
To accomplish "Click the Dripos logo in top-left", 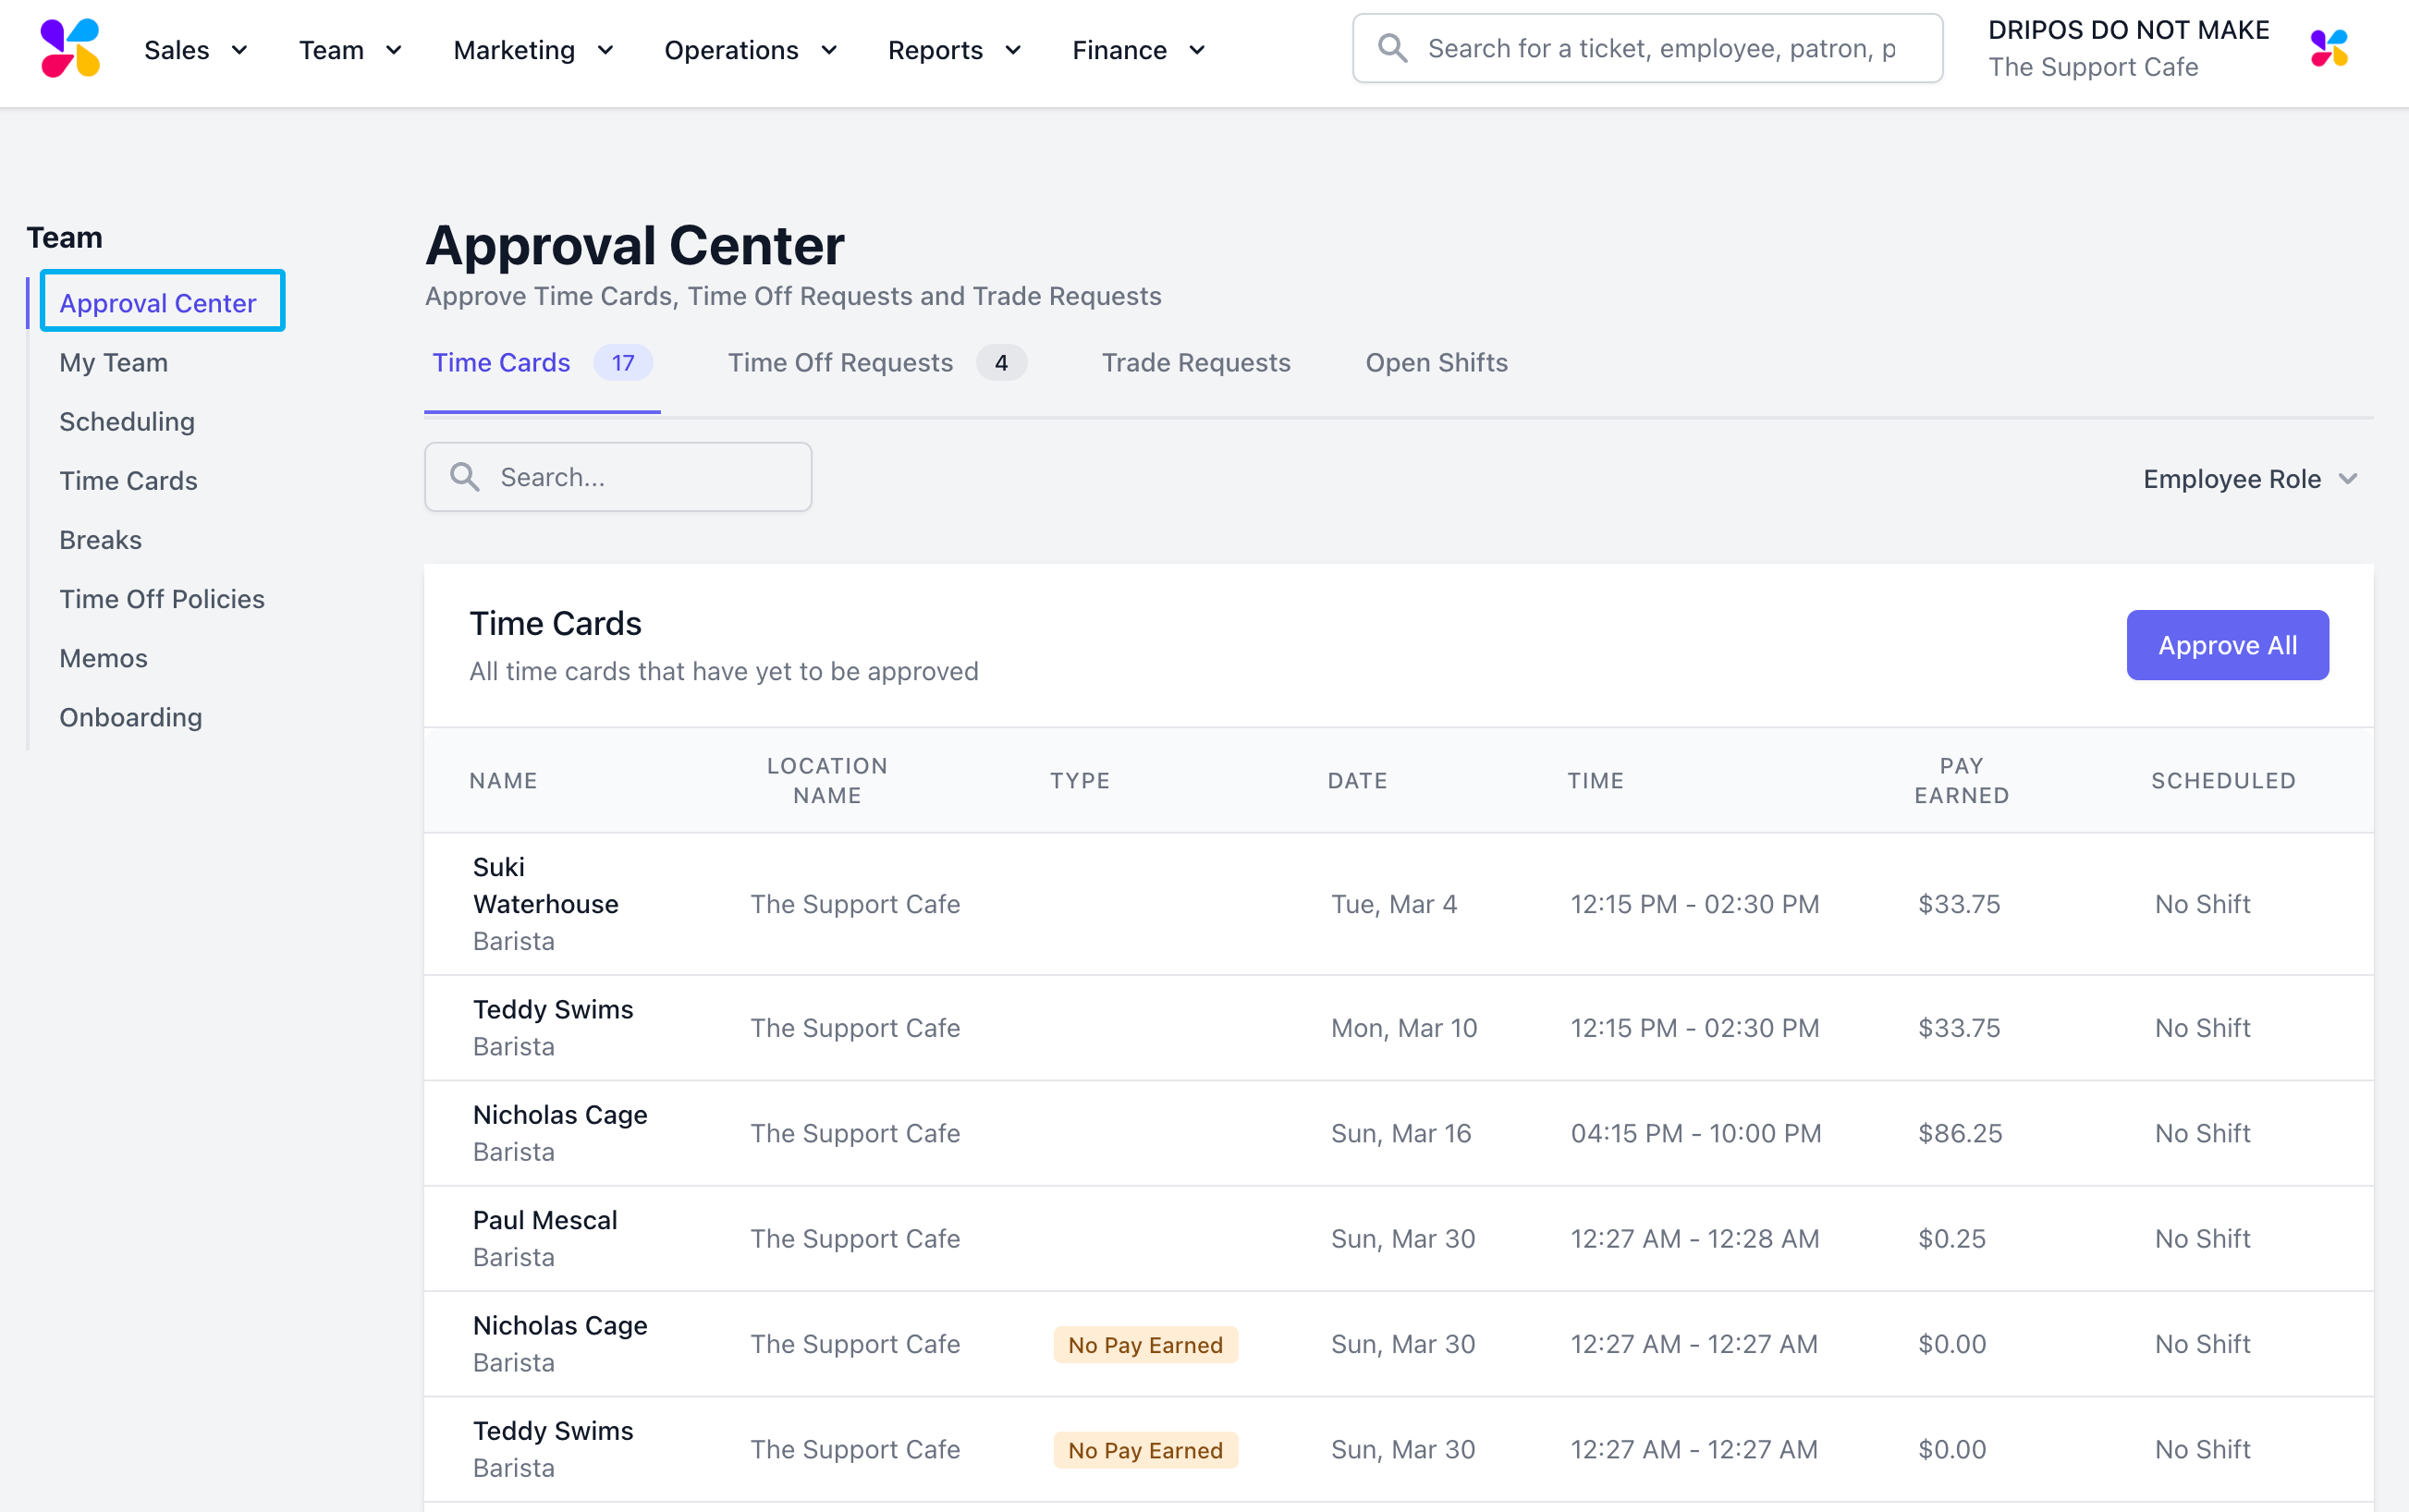I will 70,48.
